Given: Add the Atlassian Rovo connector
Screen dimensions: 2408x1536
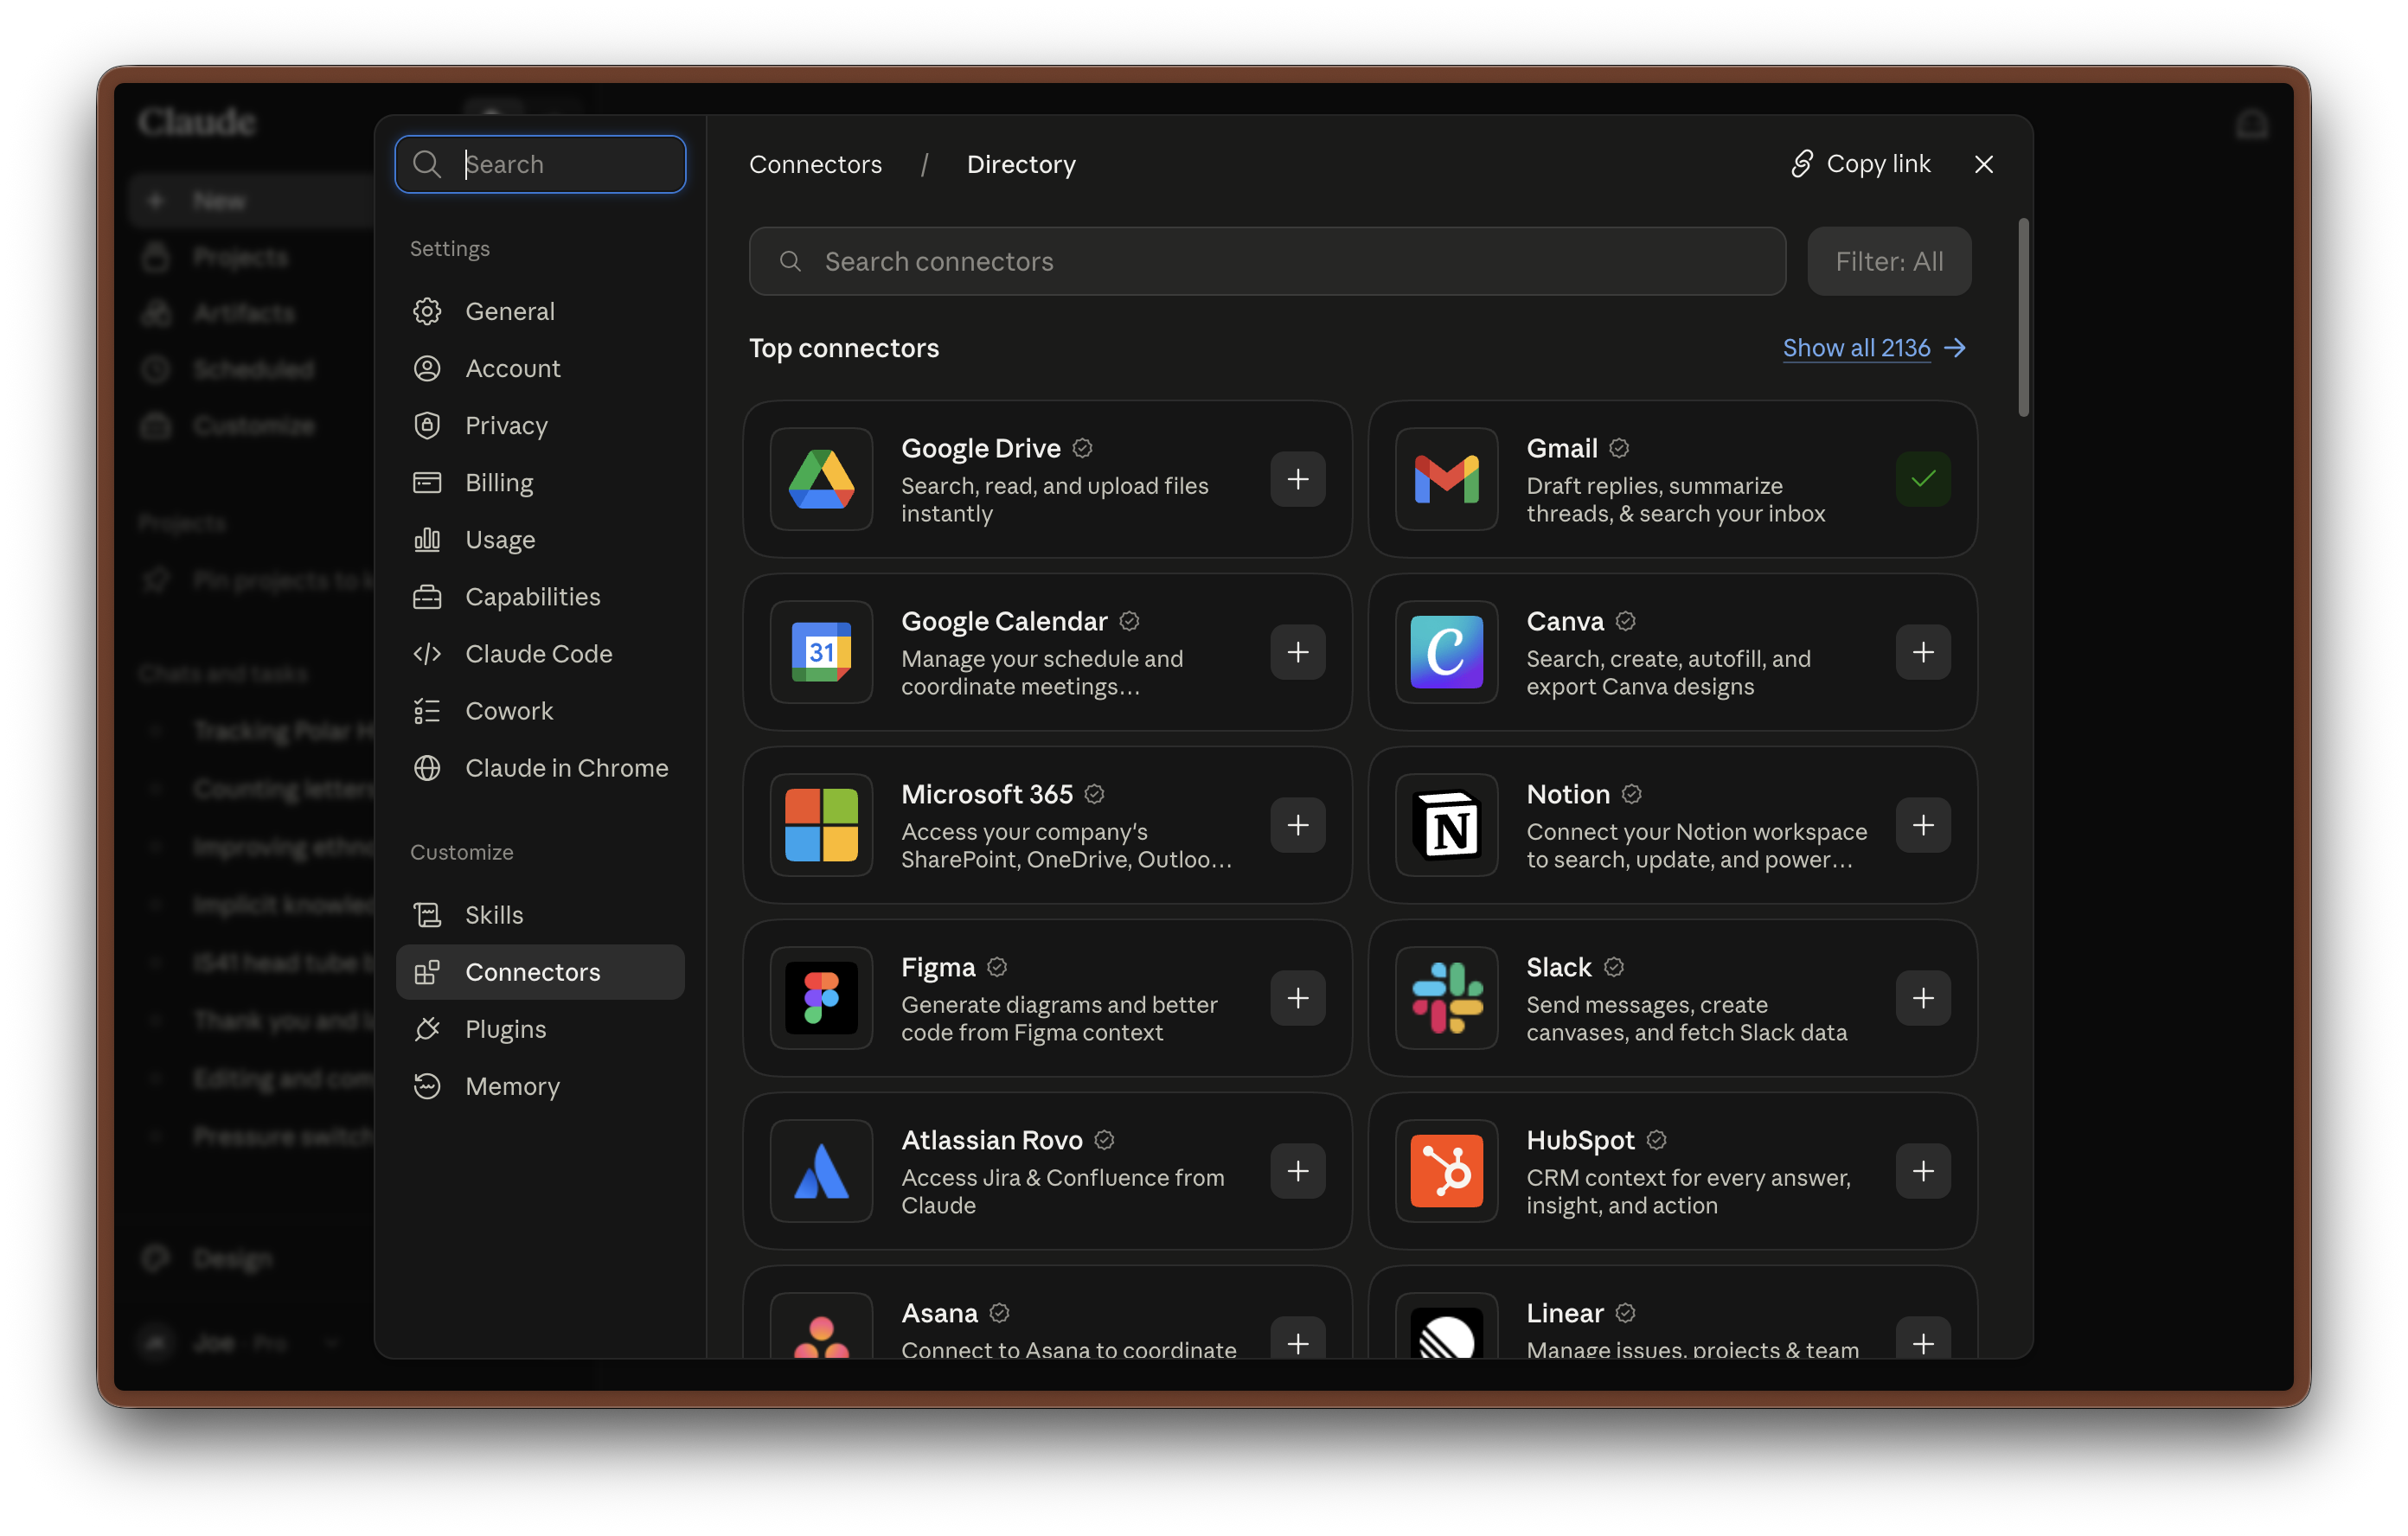Looking at the screenshot, I should [x=1297, y=1171].
